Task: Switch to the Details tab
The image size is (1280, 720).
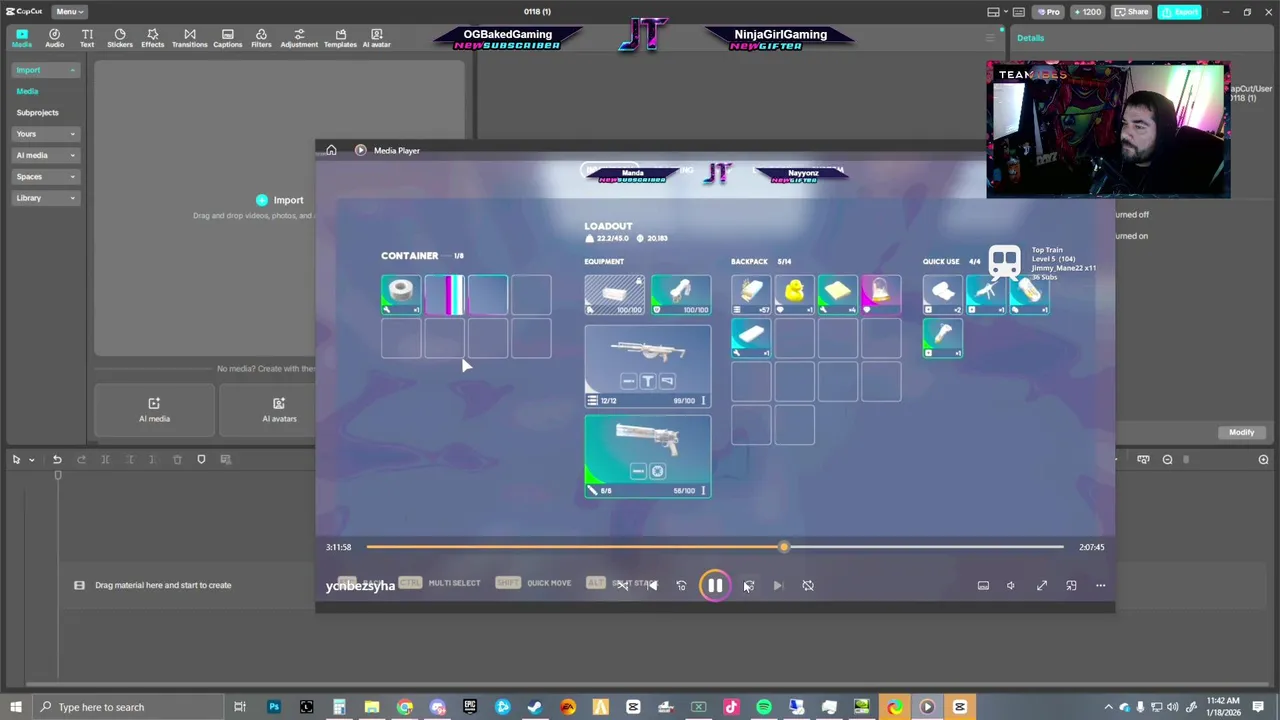Action: tap(1030, 38)
